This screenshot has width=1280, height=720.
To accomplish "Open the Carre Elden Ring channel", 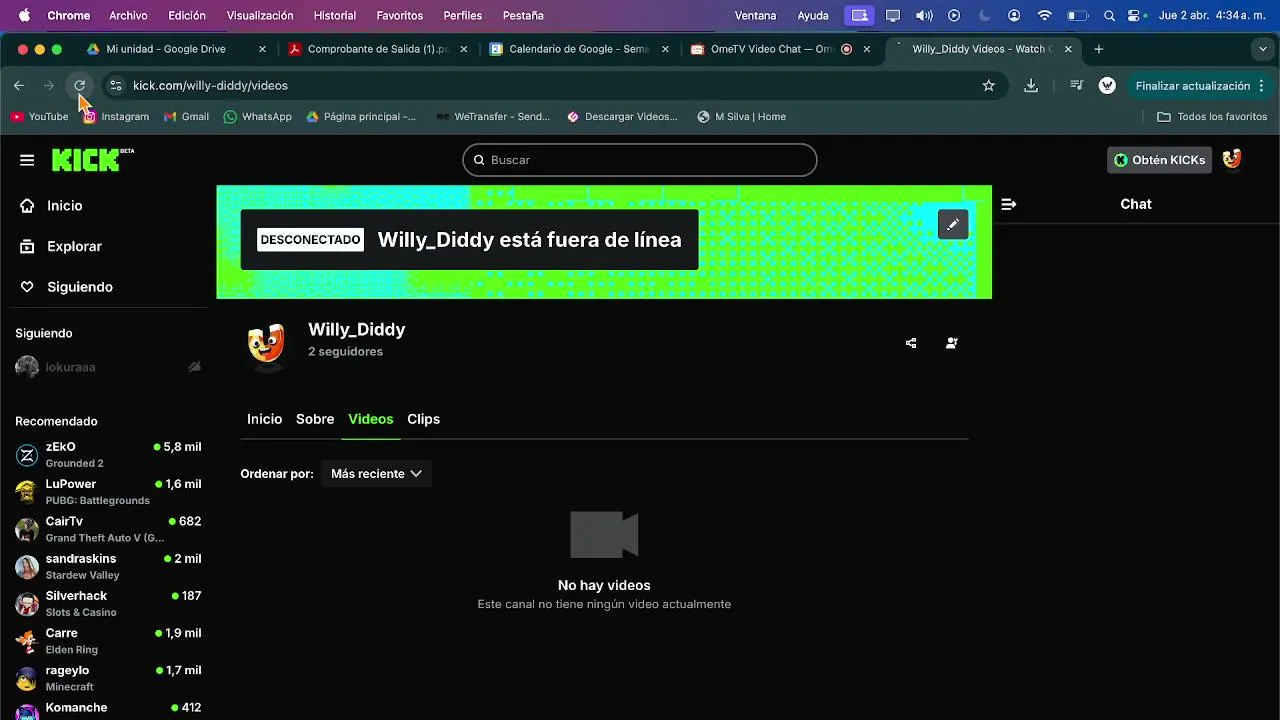I will 108,641.
